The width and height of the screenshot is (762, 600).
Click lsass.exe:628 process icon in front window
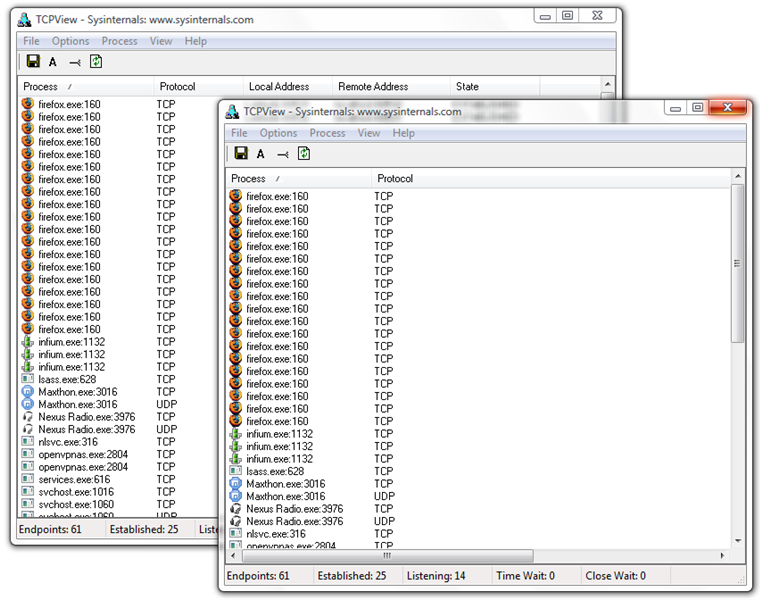tap(236, 471)
